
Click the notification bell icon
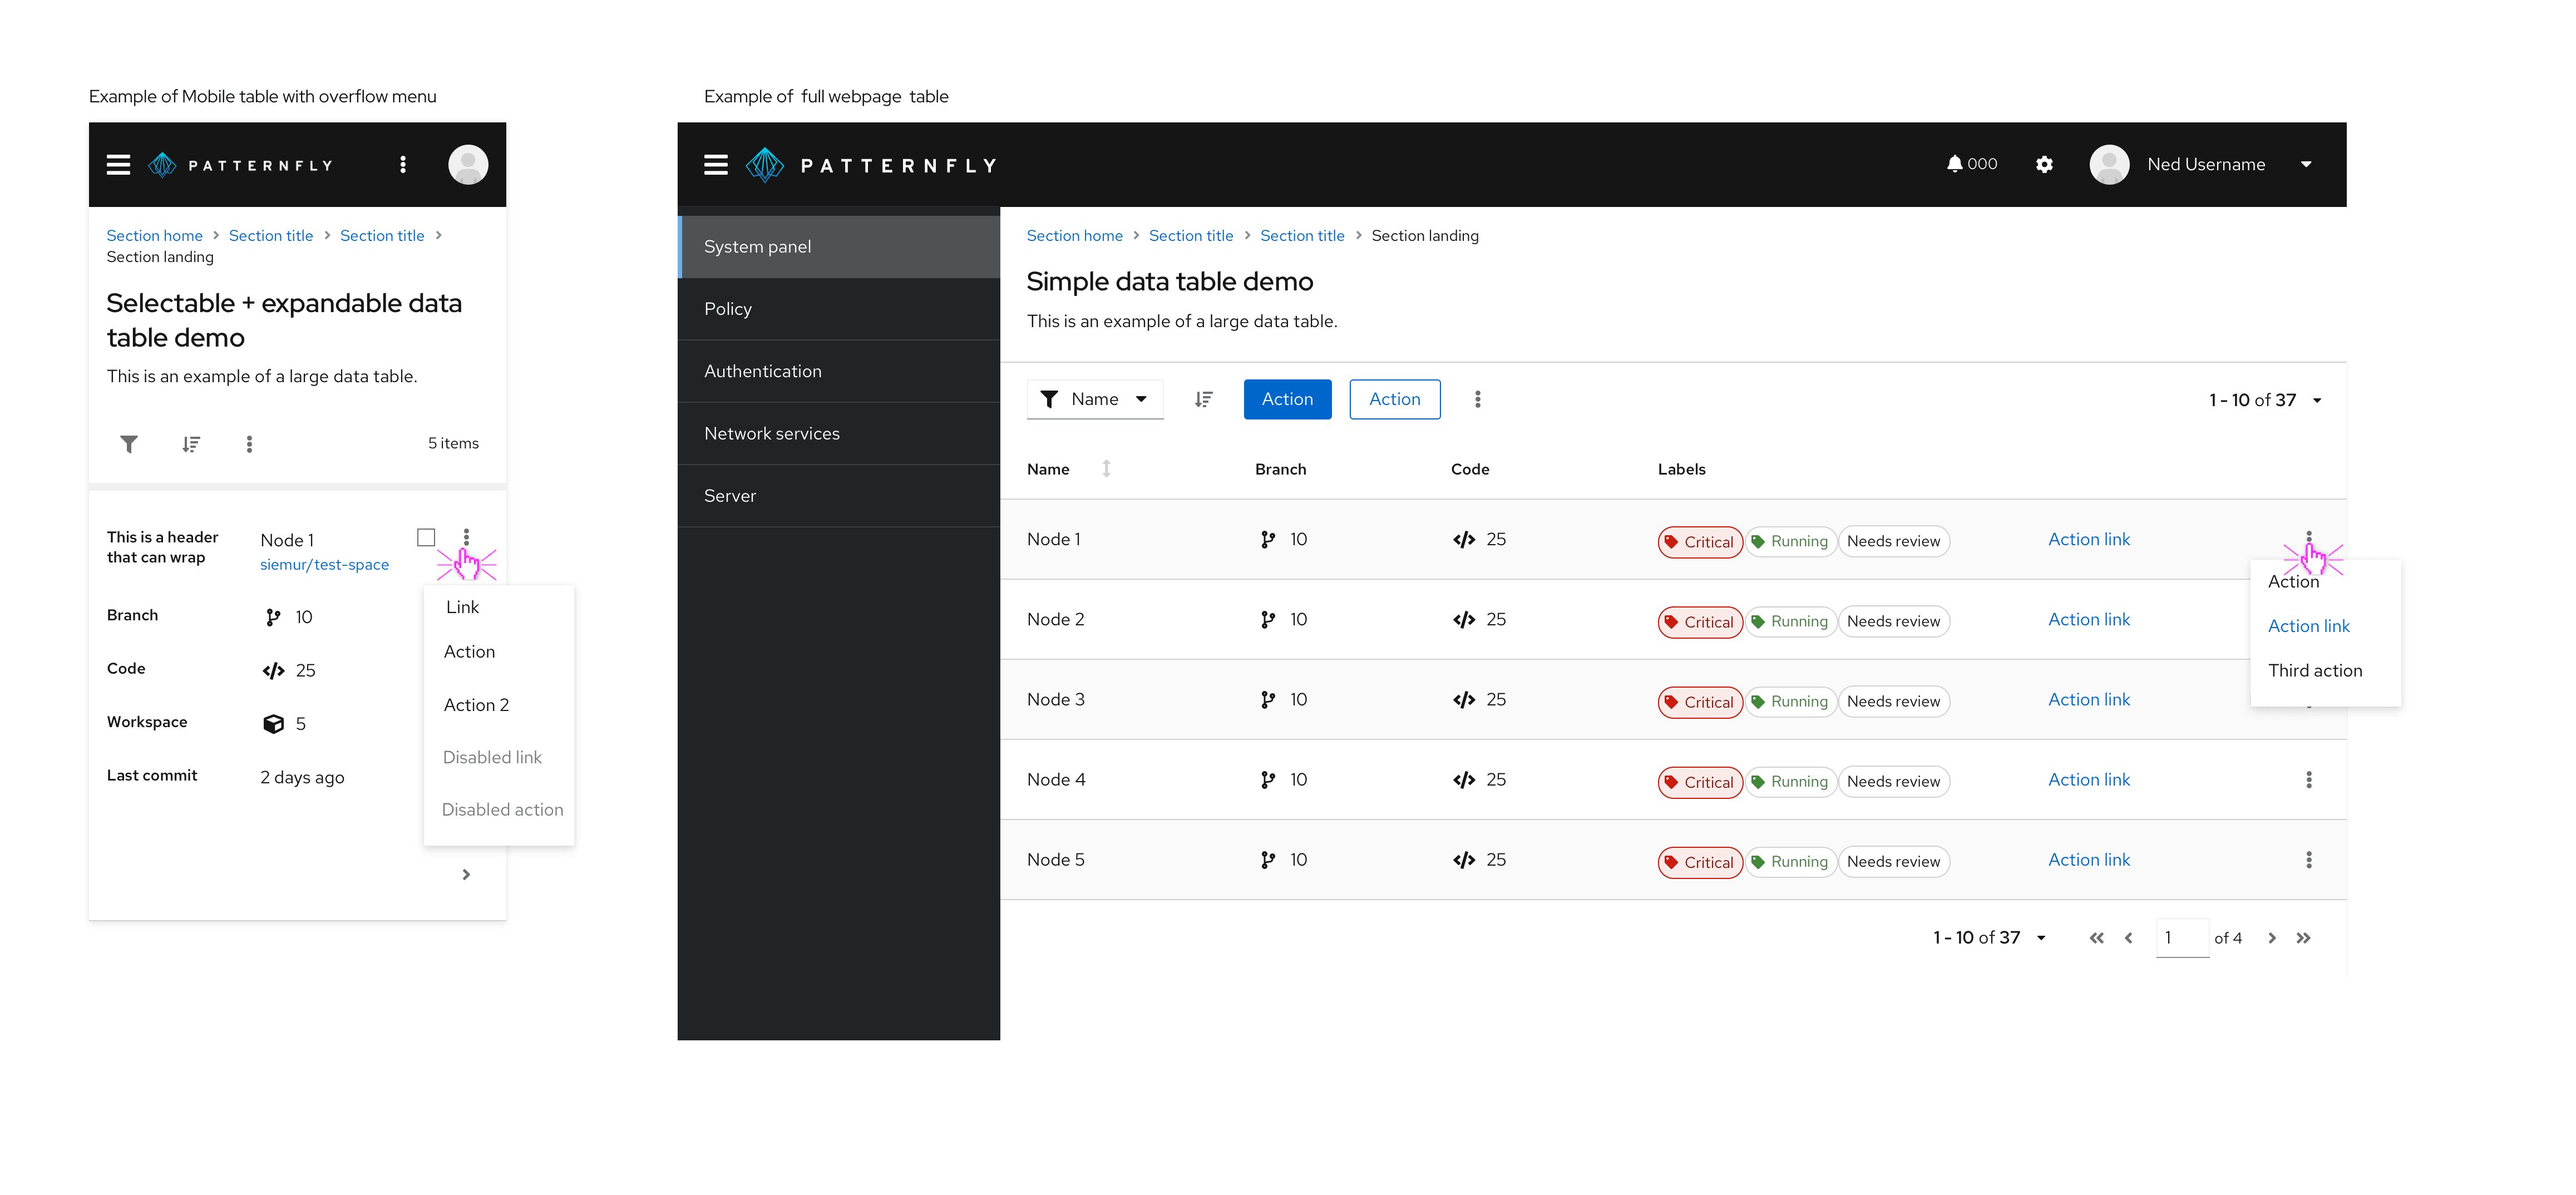click(x=1954, y=164)
